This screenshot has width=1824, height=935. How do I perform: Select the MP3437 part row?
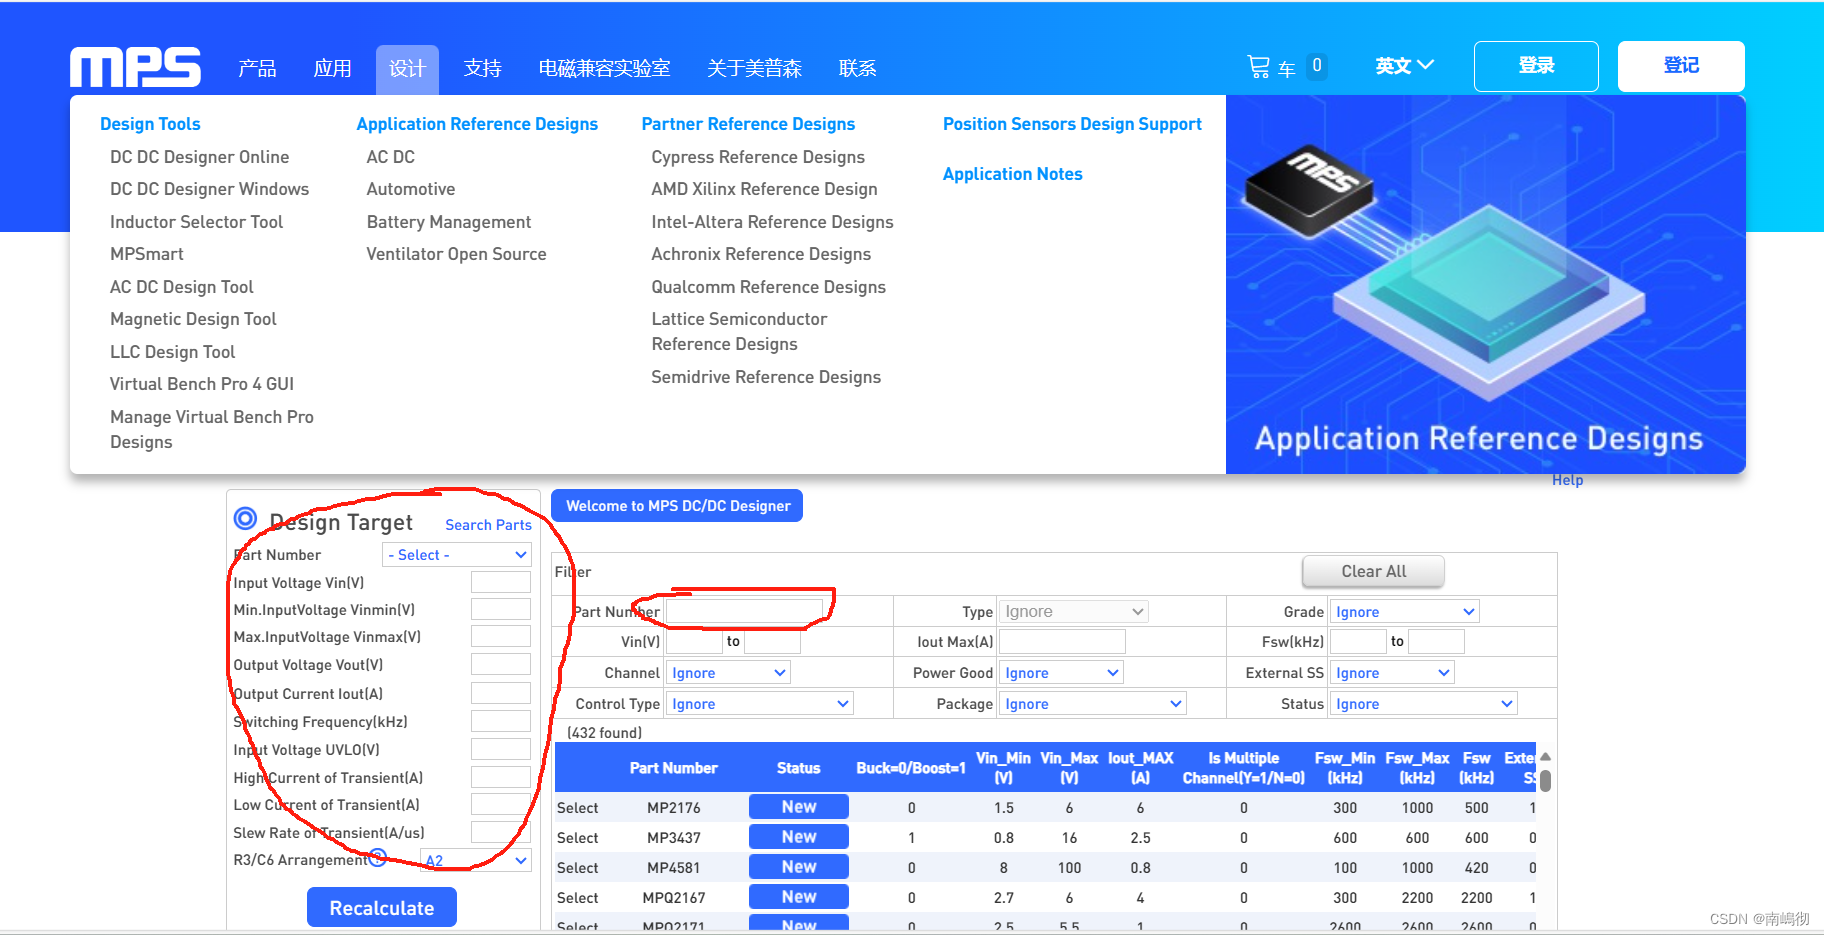577,838
